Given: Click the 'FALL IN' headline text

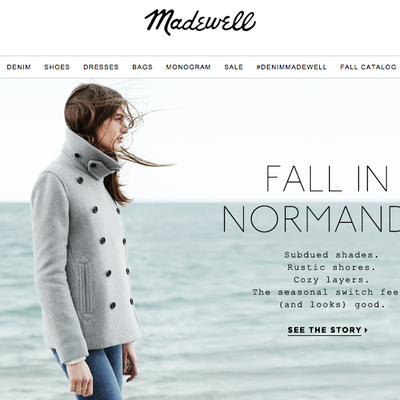Looking at the screenshot, I should 327,178.
